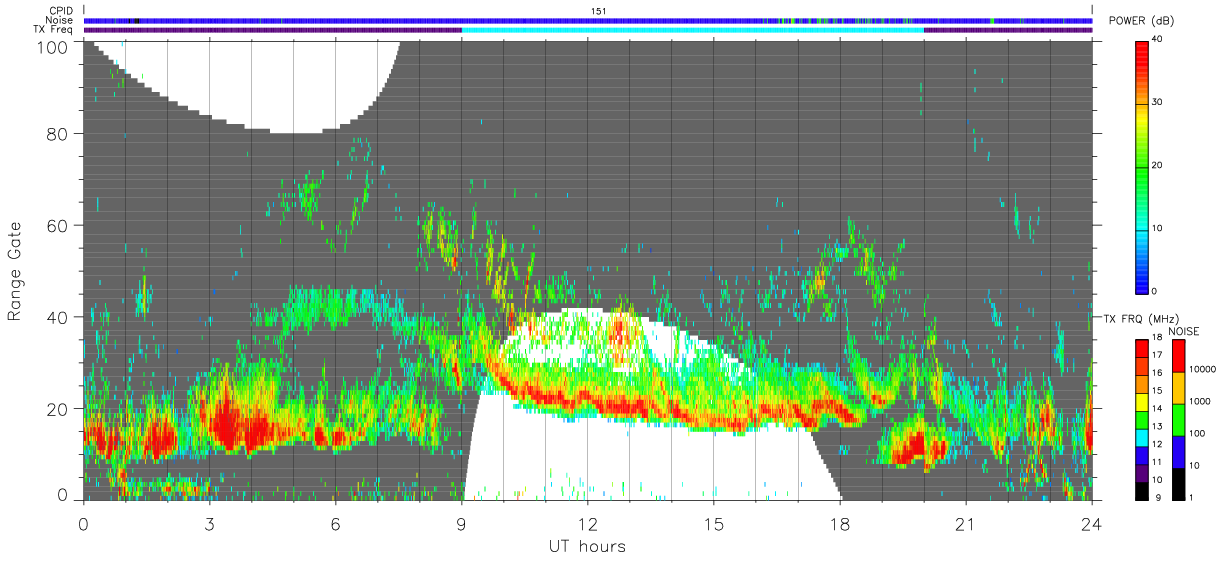Screen dimensions: 1228x567
Task: Click the 15 tick on the UT hours axis
Action: coord(714,523)
